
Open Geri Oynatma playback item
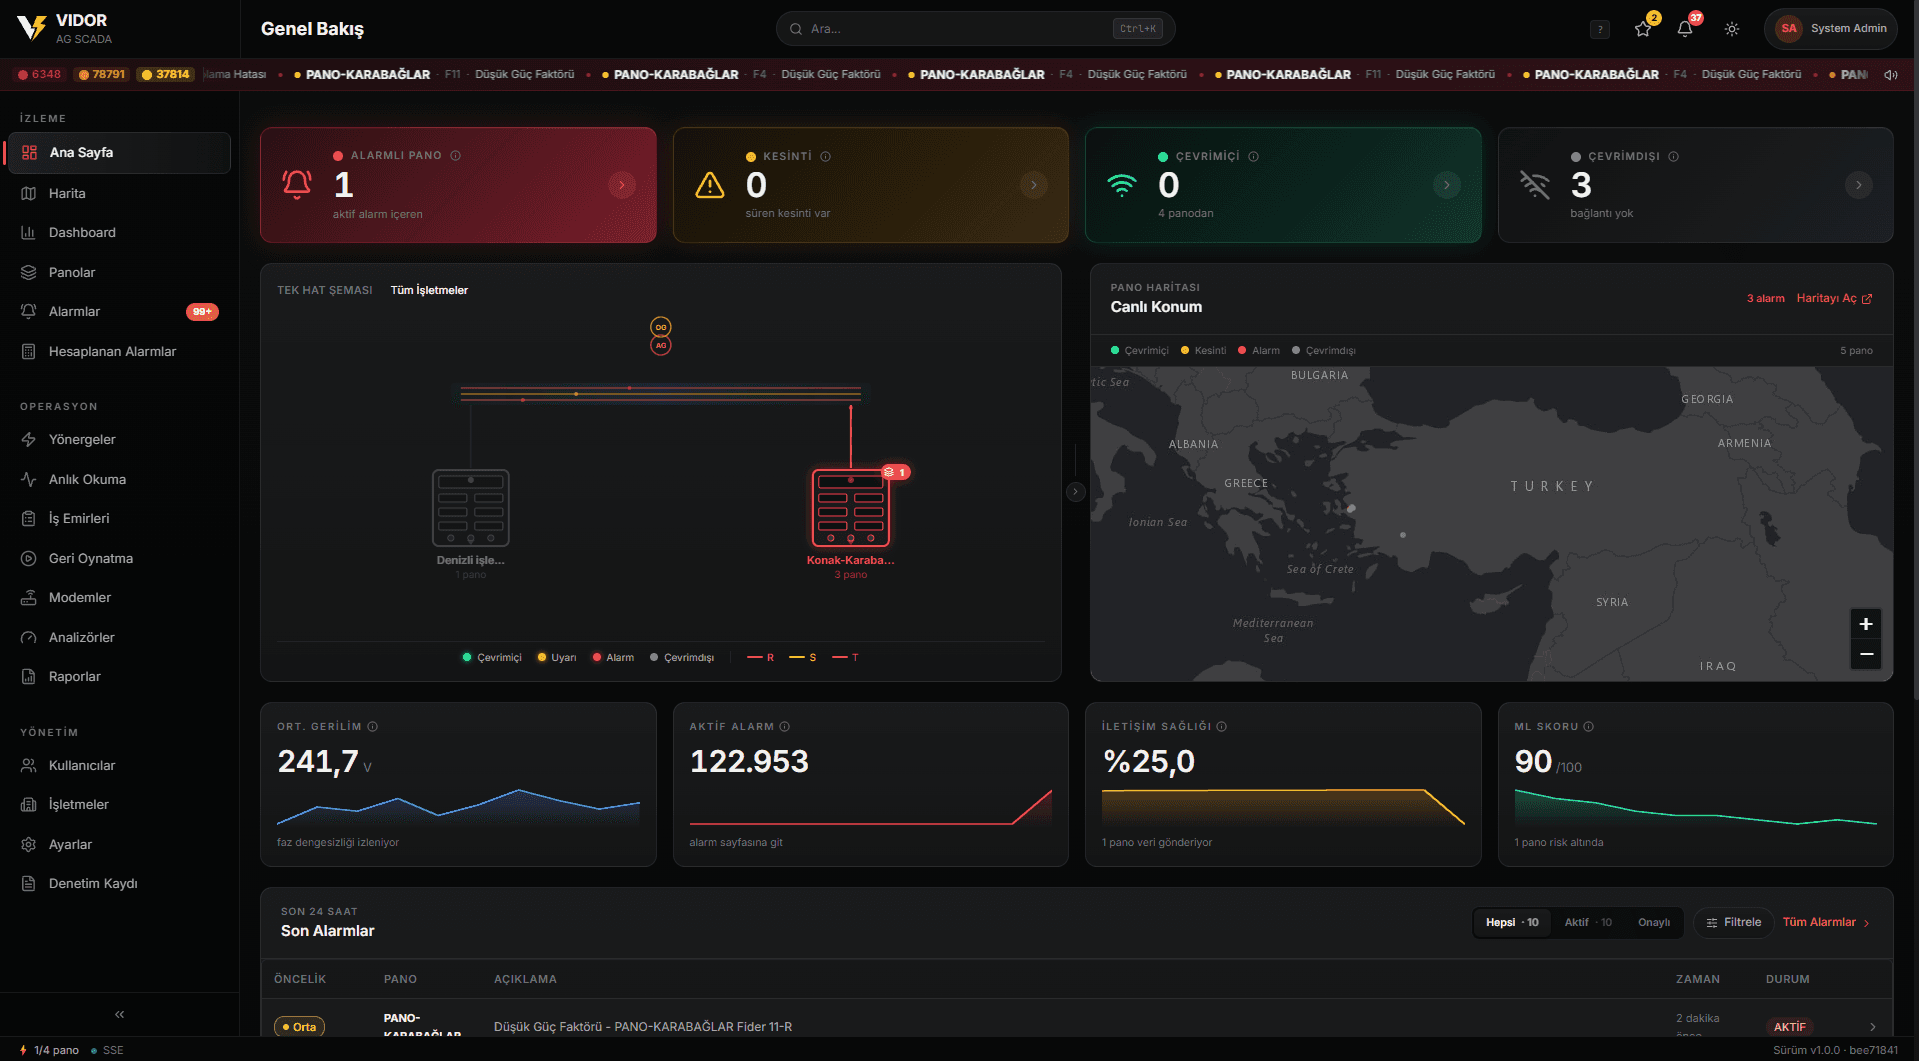[119, 558]
